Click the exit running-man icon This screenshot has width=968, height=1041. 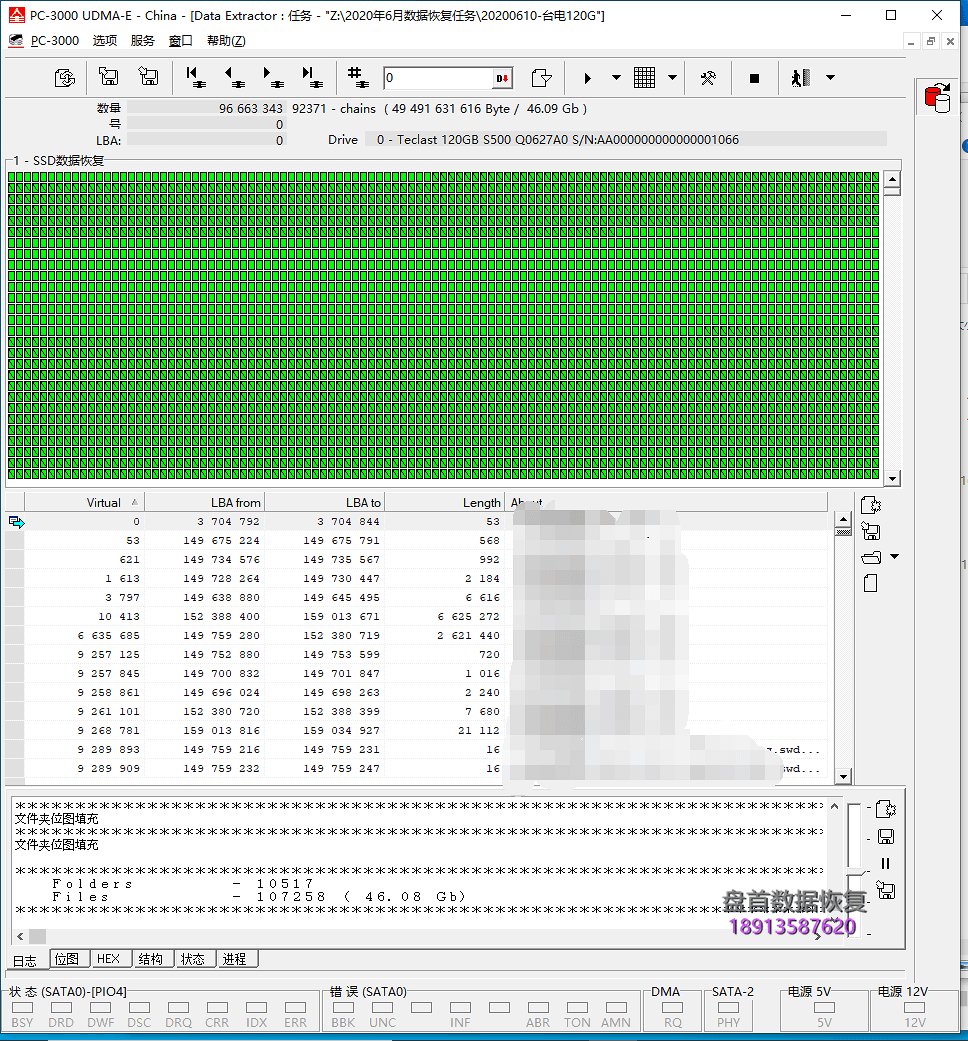pyautogui.click(x=801, y=78)
